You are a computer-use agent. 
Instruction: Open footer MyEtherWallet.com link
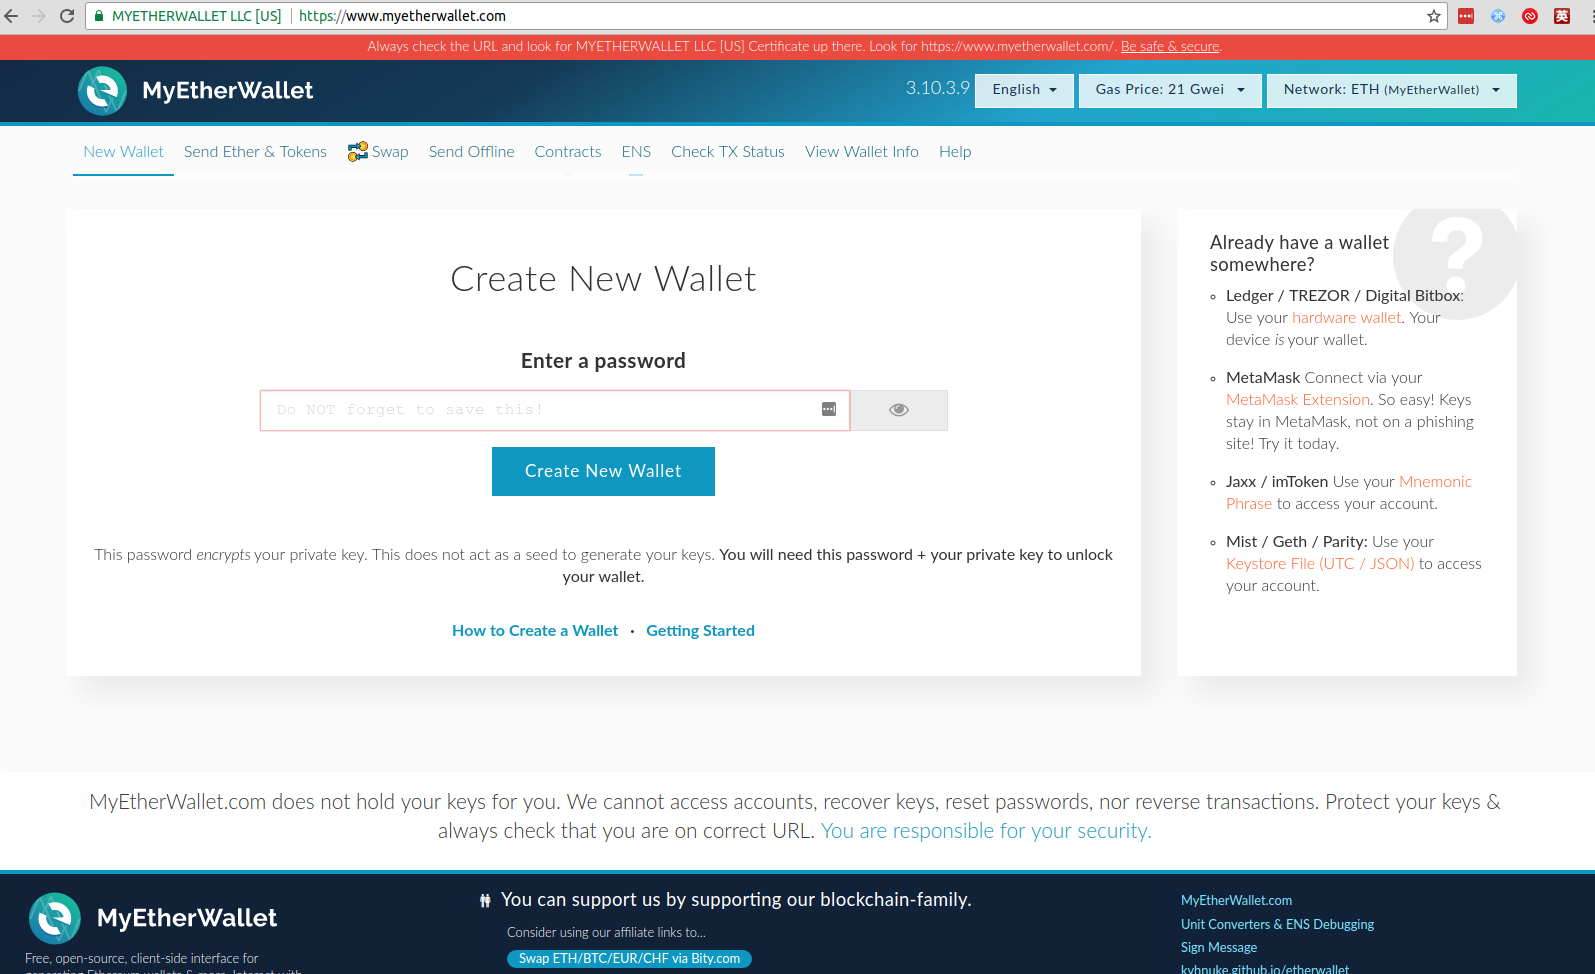tap(1236, 901)
